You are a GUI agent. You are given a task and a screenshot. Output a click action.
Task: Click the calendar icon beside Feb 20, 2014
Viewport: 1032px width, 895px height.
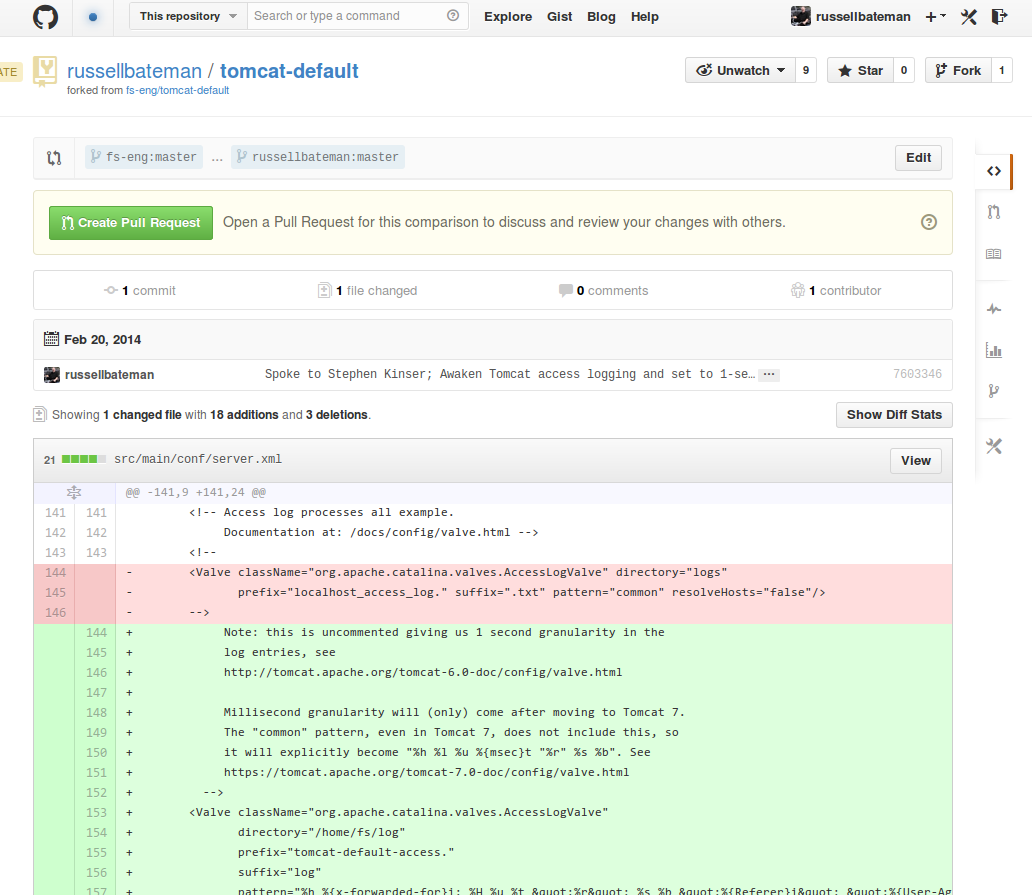51,340
